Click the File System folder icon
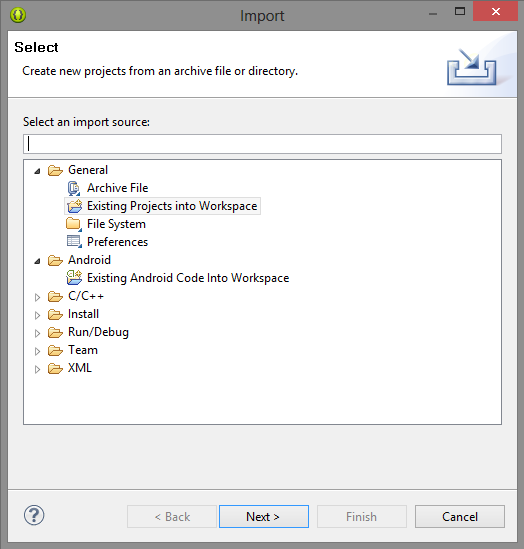Image resolution: width=524 pixels, height=549 pixels. point(74,224)
